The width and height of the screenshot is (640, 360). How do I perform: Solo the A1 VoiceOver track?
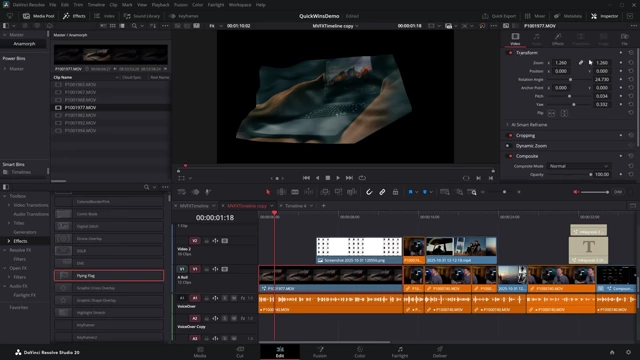[225, 298]
